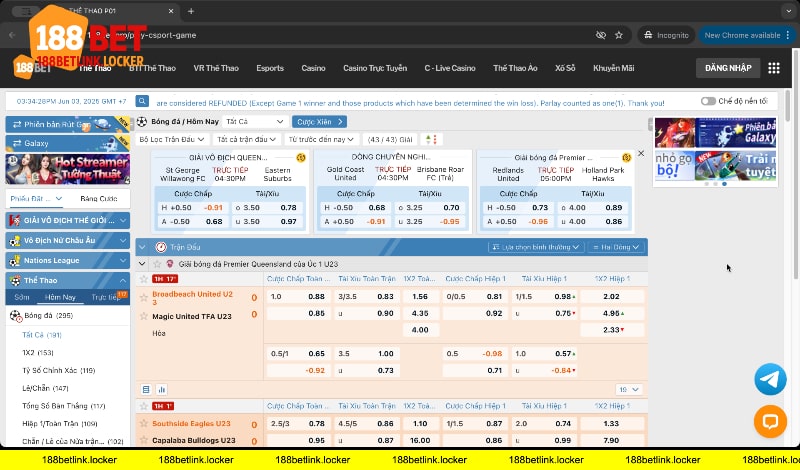Open the Tất Cả (191) sidebar link

pos(42,335)
